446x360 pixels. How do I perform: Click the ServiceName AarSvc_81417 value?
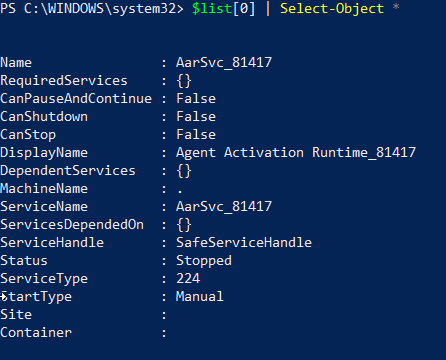(x=224, y=207)
